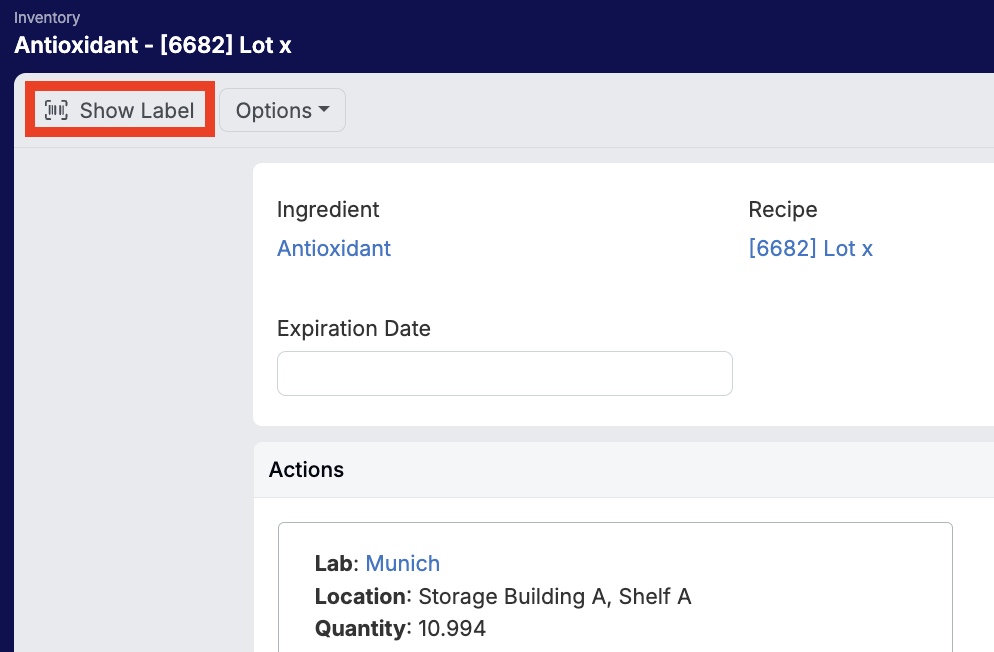The width and height of the screenshot is (994, 652).
Task: Click the barcode icon beside Show Label
Action: point(56,110)
